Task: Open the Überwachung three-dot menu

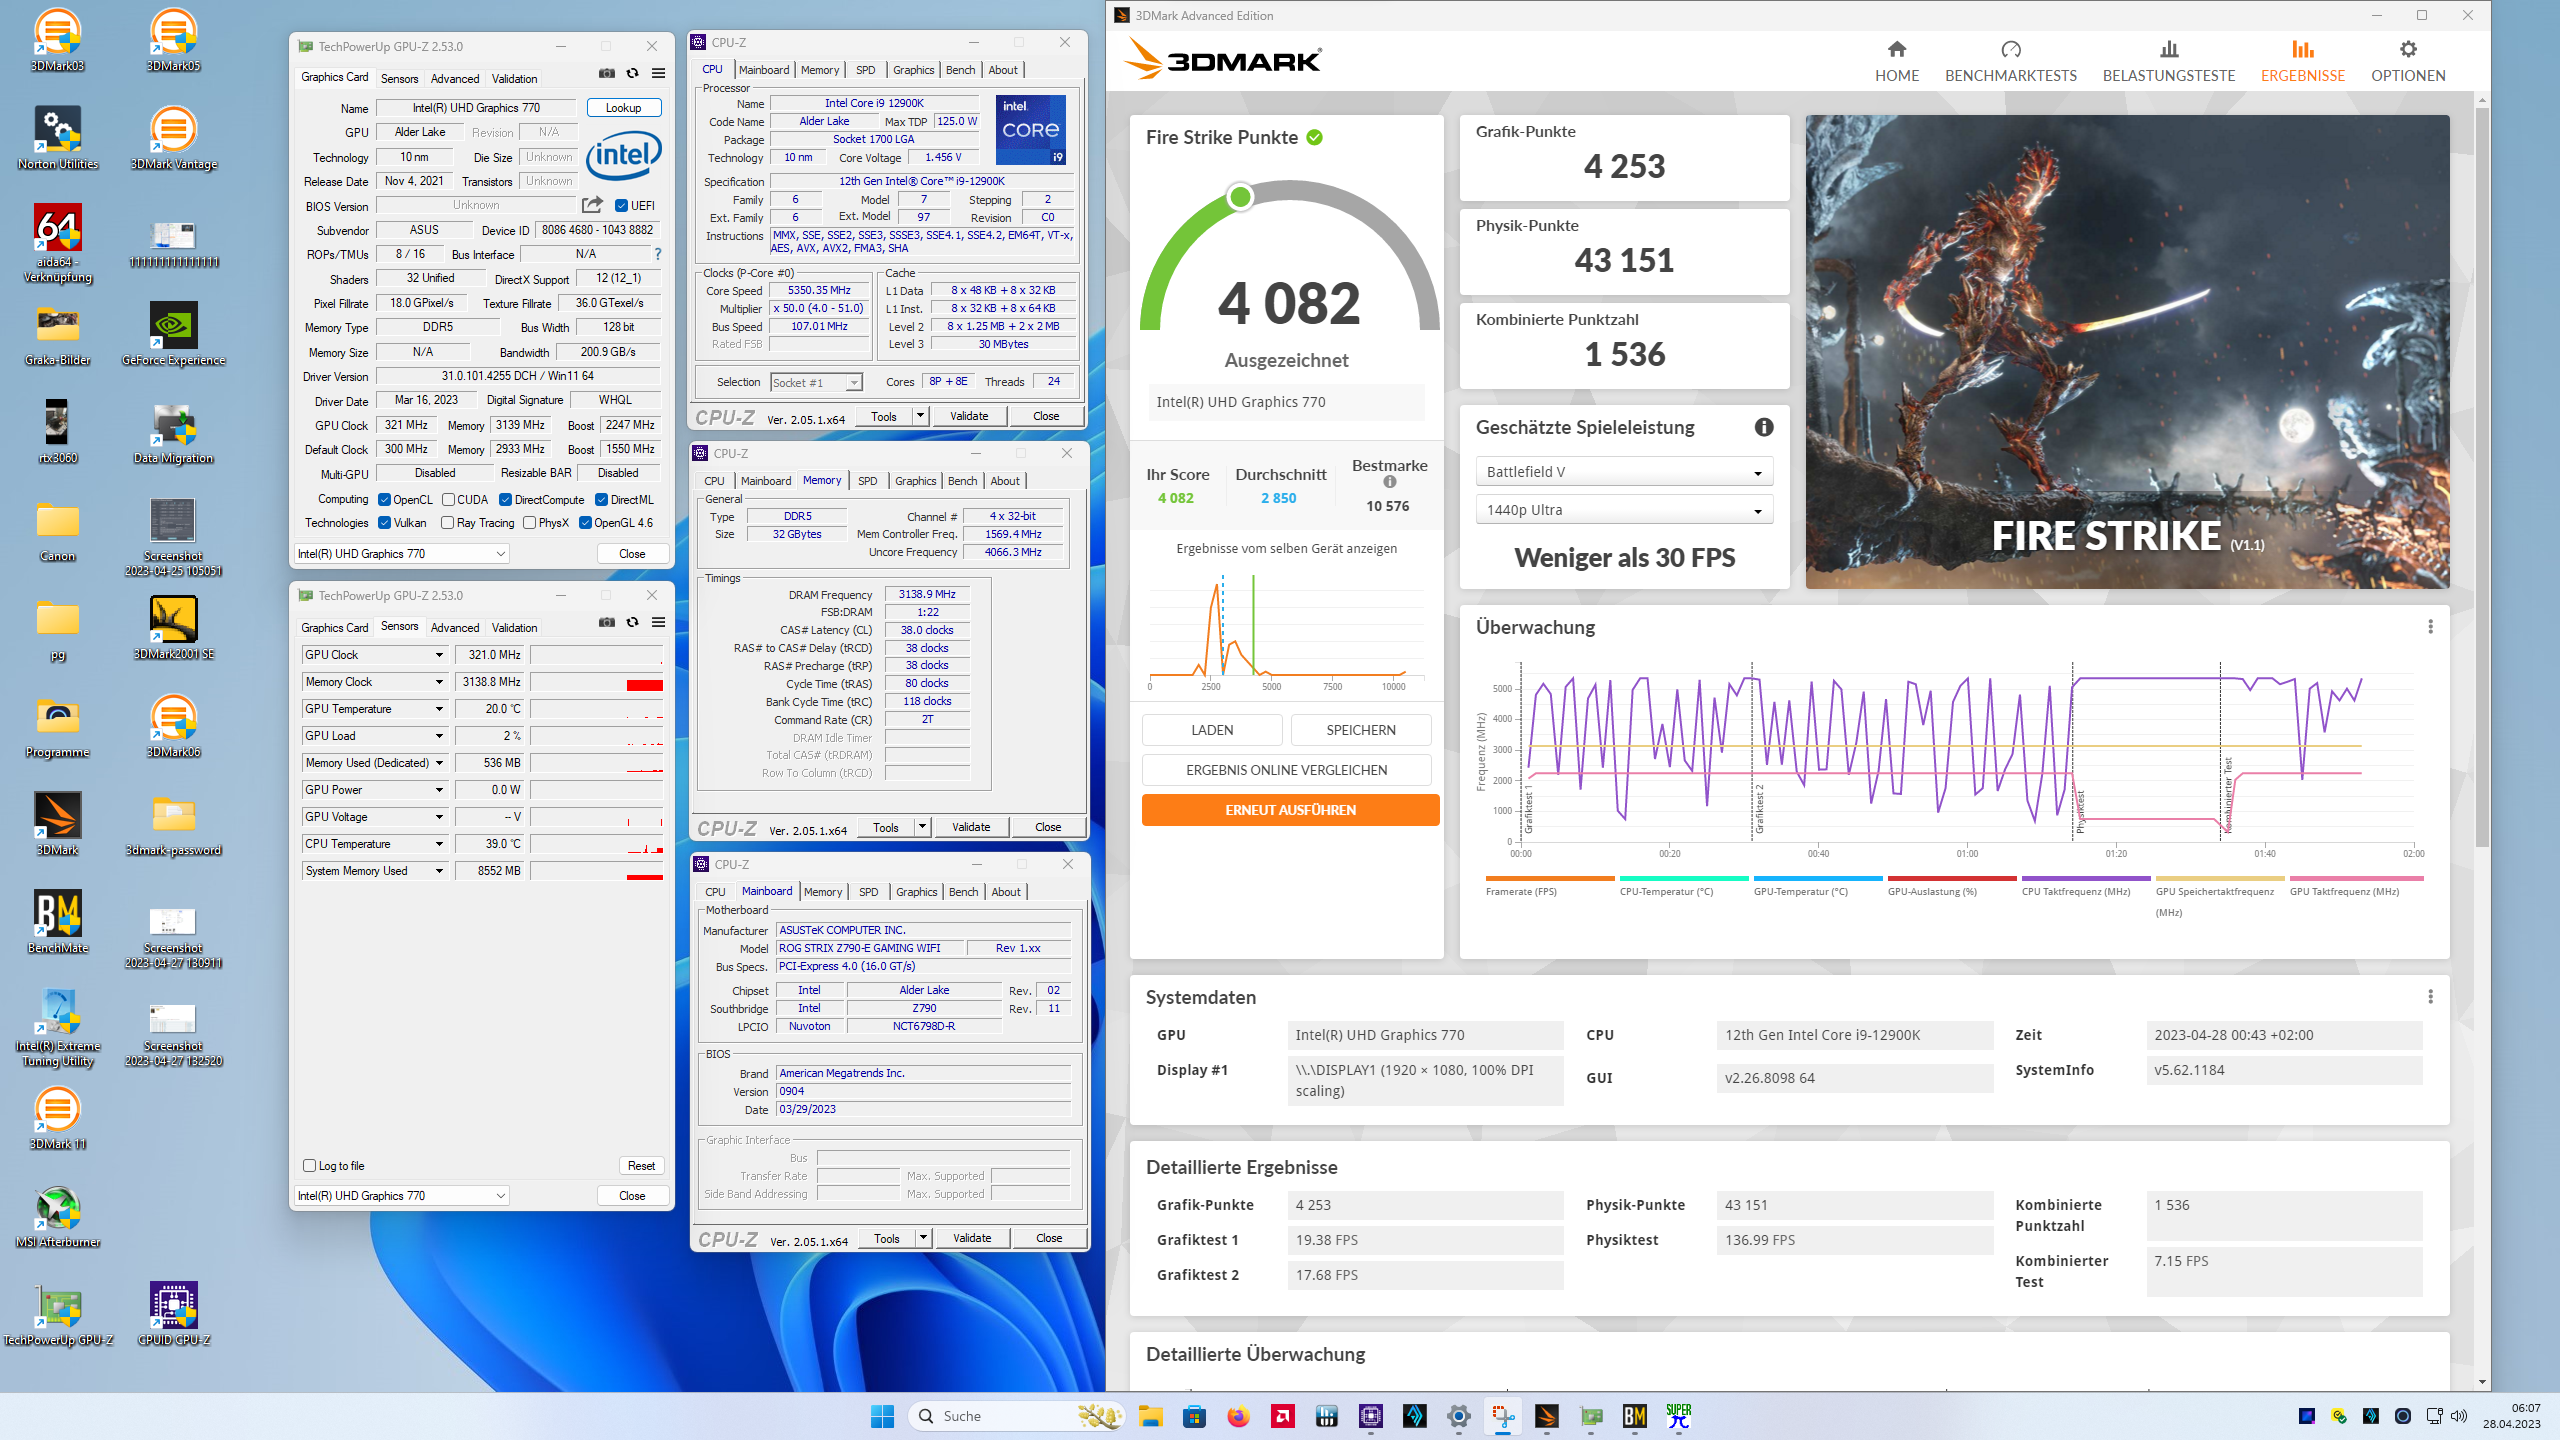Action: click(x=2430, y=627)
